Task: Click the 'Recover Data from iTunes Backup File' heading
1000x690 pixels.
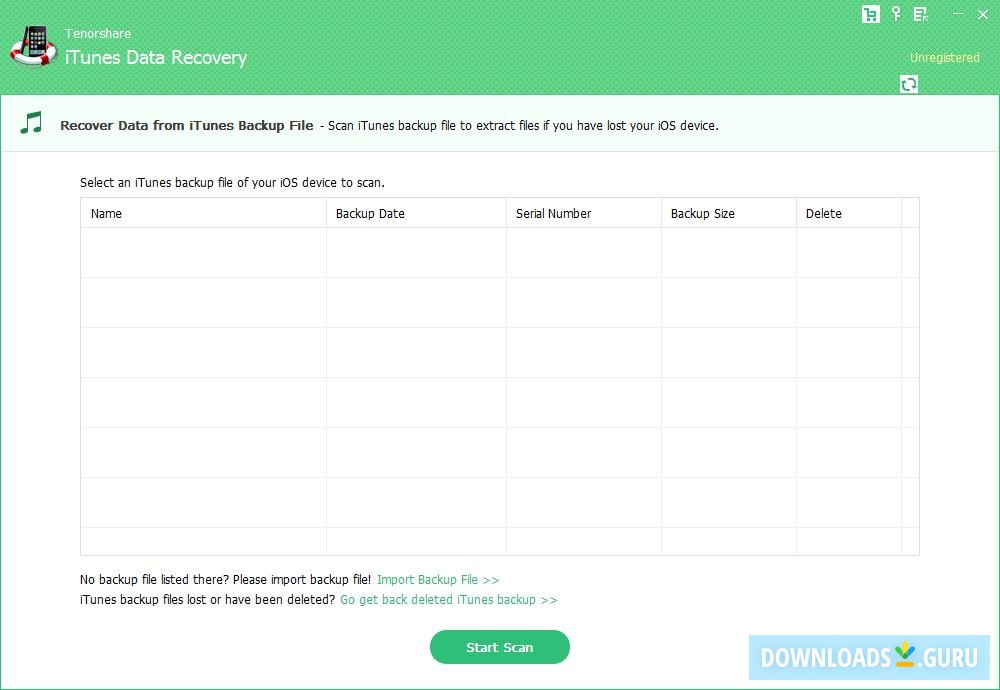Action: pos(187,126)
